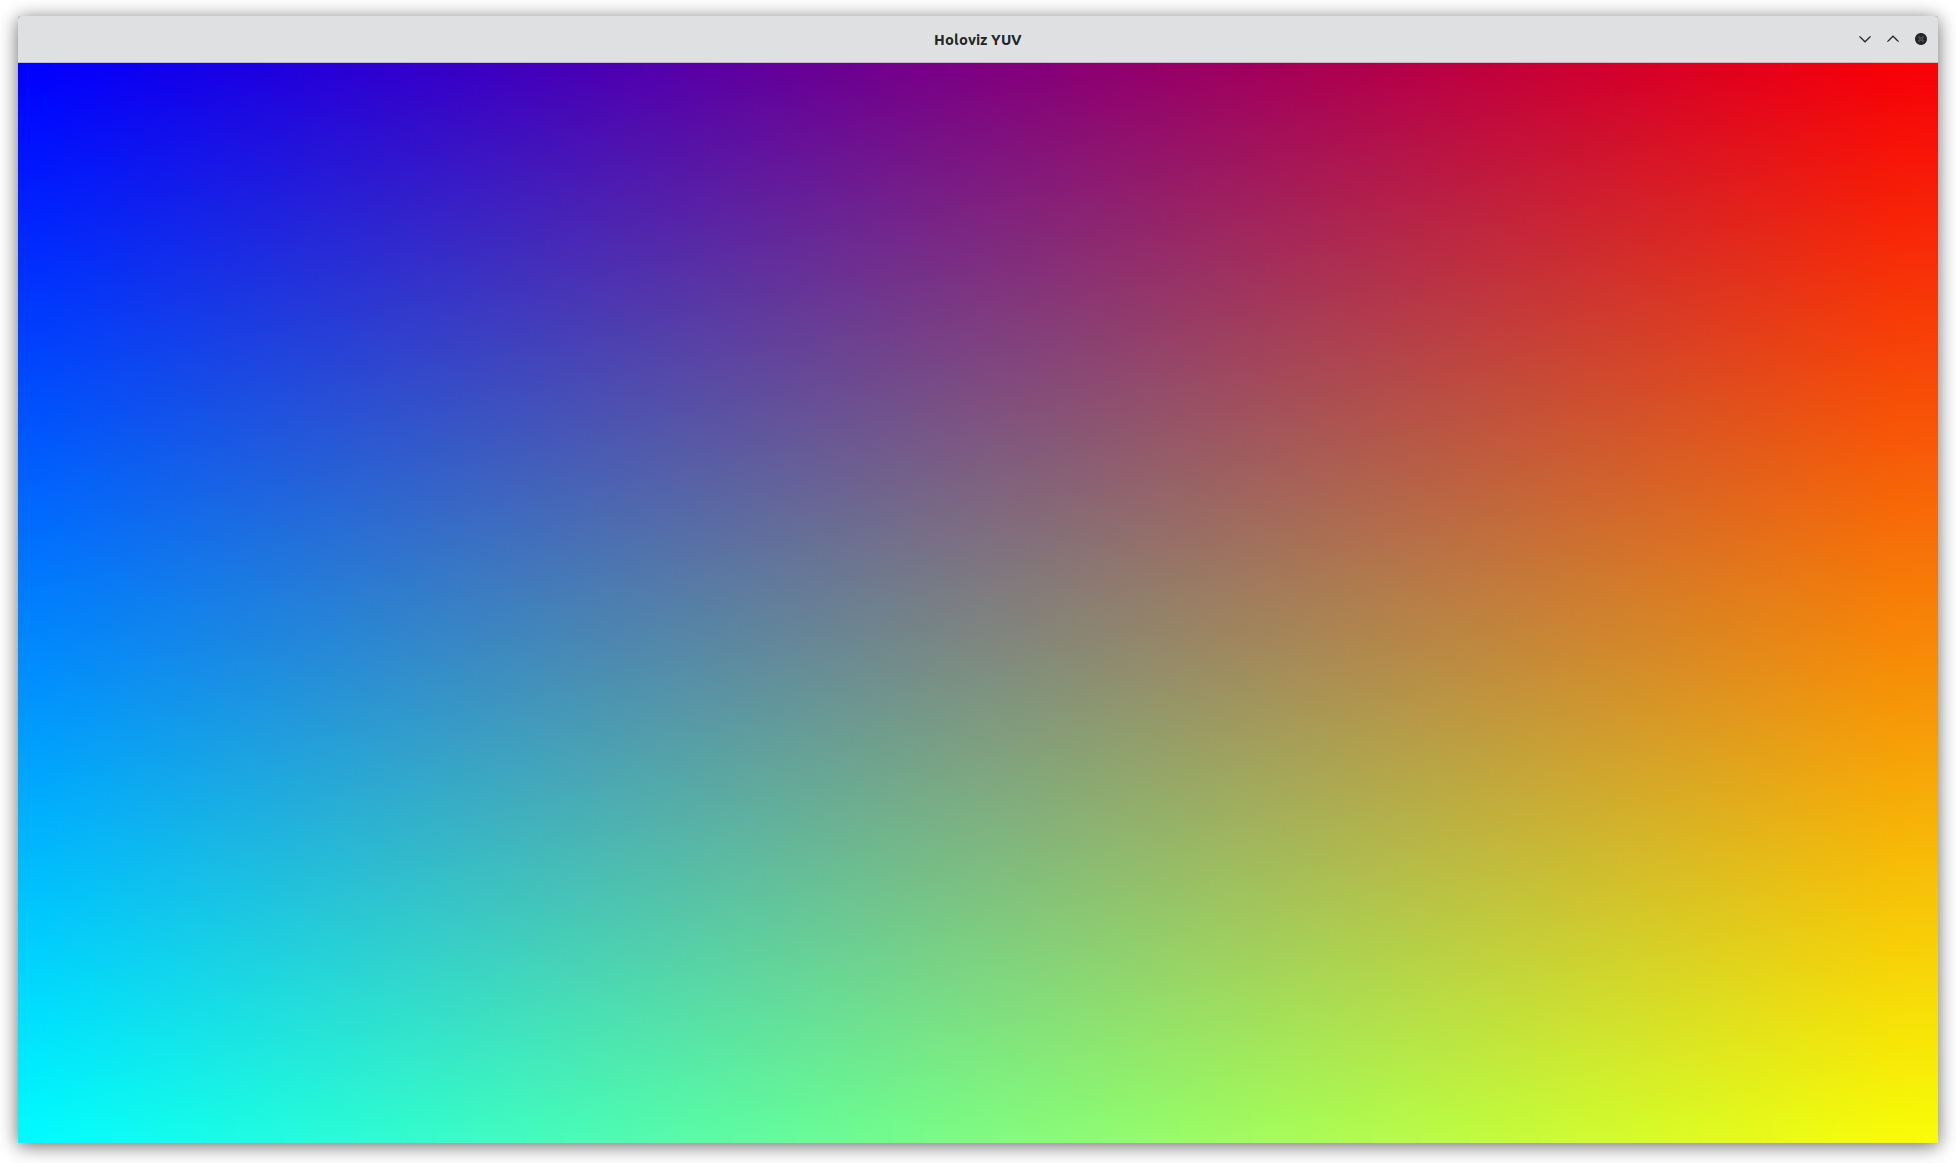Screen dimensions: 1956x1163
Task: Click the teal region in the lower-left quadrant
Action: coord(500,870)
